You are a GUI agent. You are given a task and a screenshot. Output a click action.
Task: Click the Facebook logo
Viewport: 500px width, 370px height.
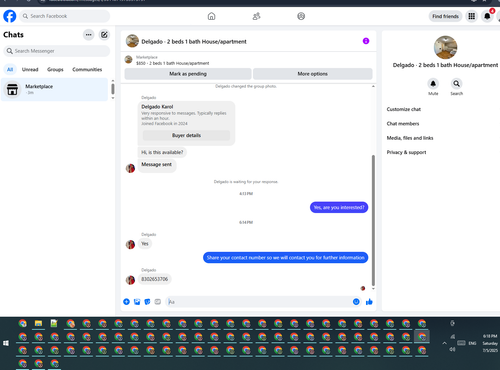10,16
